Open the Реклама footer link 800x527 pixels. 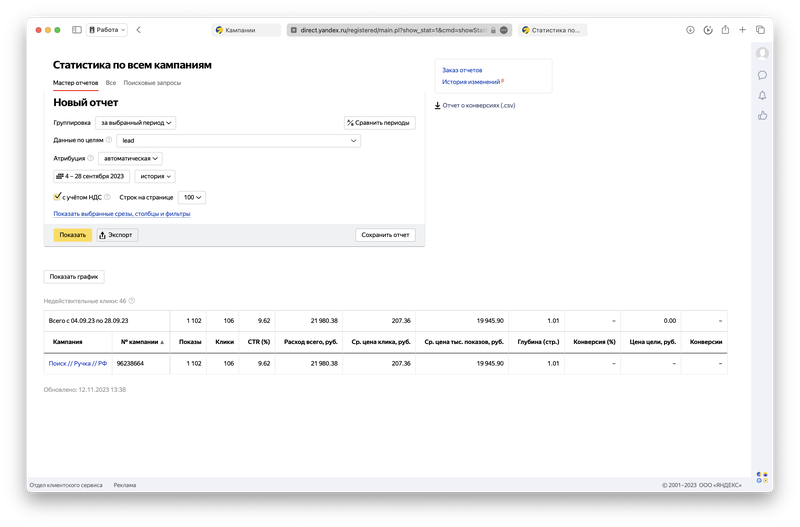(124, 485)
